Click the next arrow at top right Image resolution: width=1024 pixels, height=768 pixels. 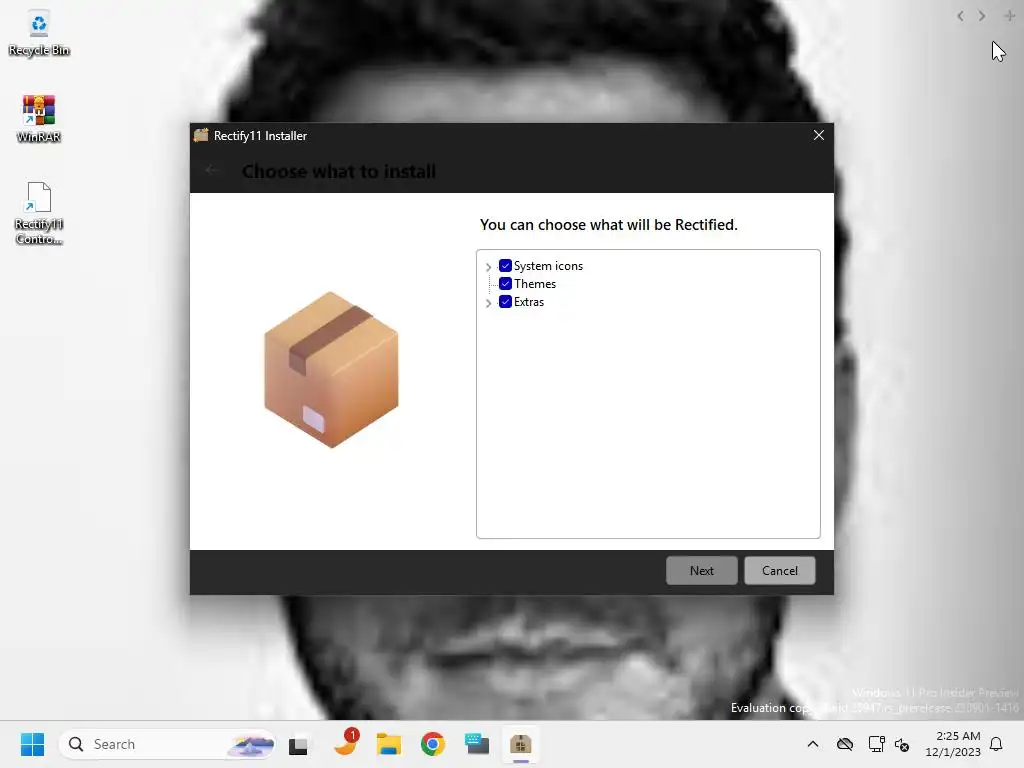[982, 16]
